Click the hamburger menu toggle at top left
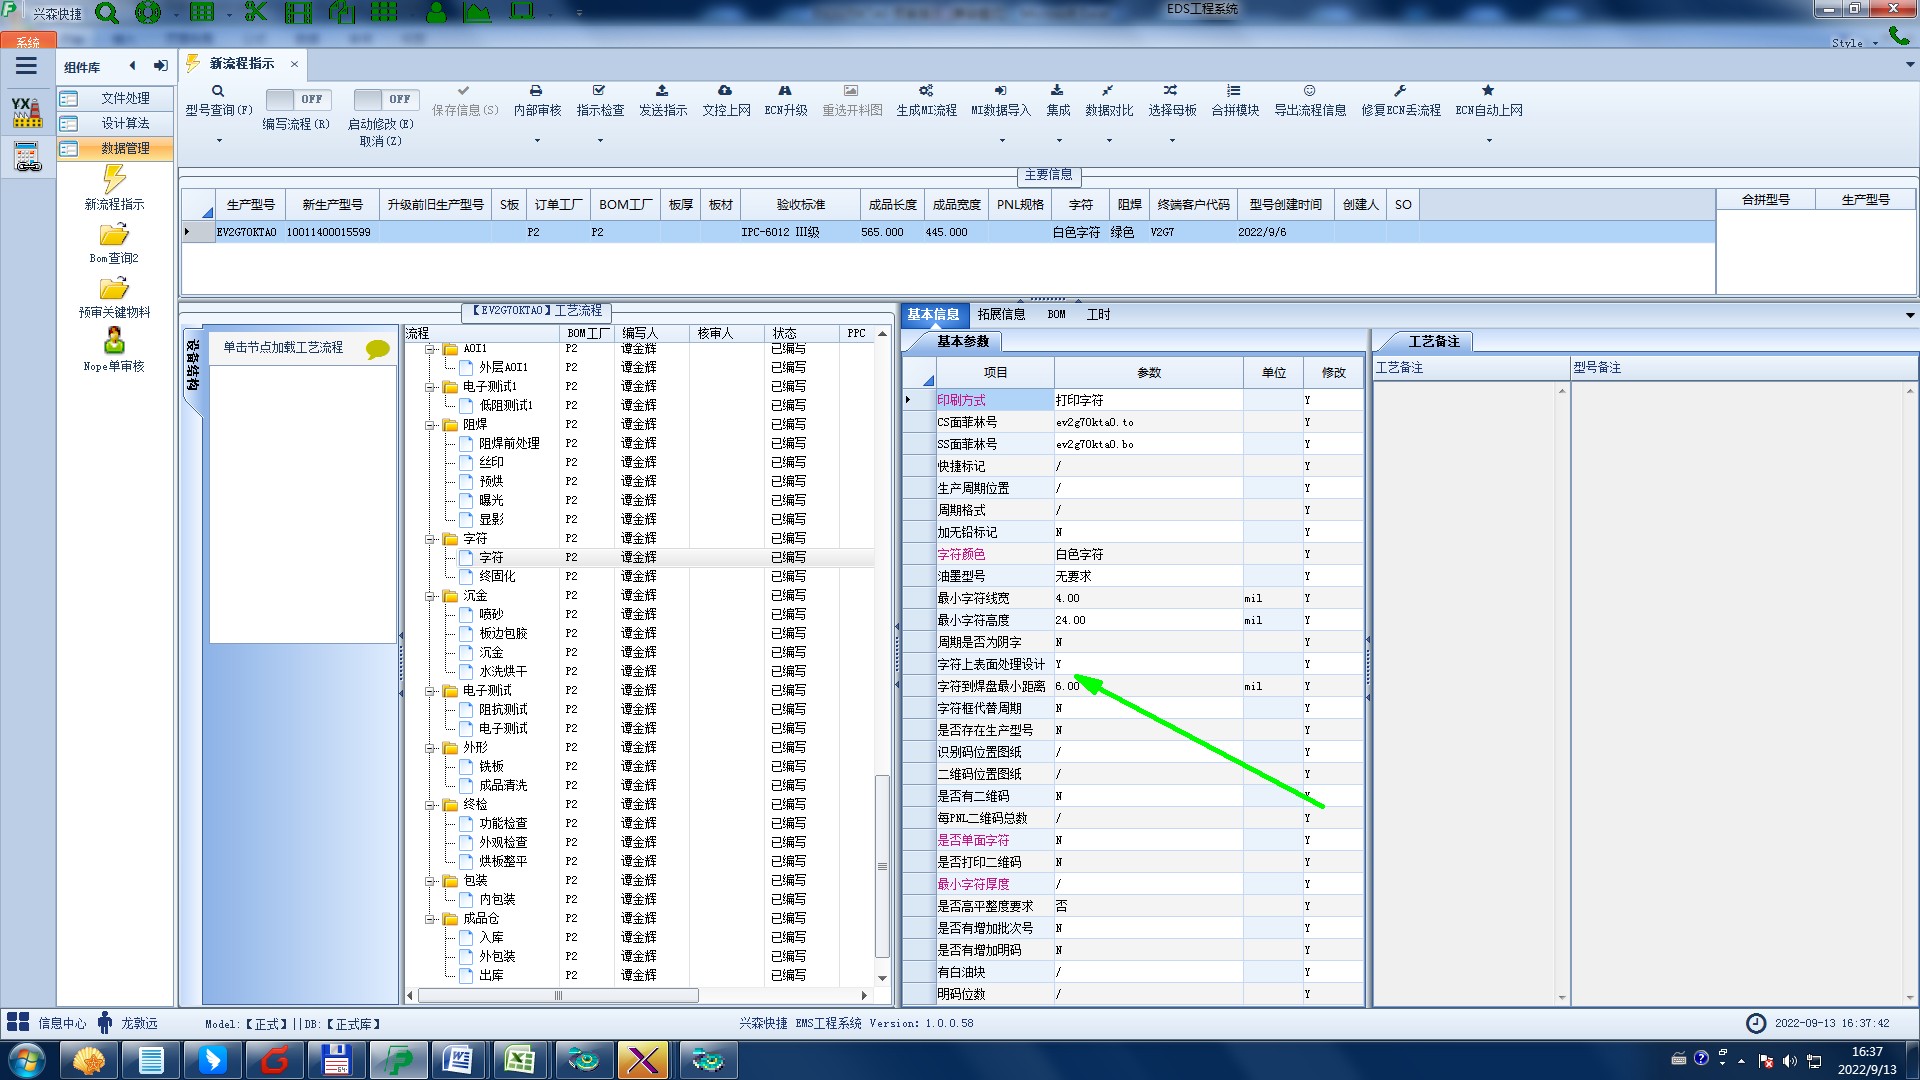 pos(26,66)
